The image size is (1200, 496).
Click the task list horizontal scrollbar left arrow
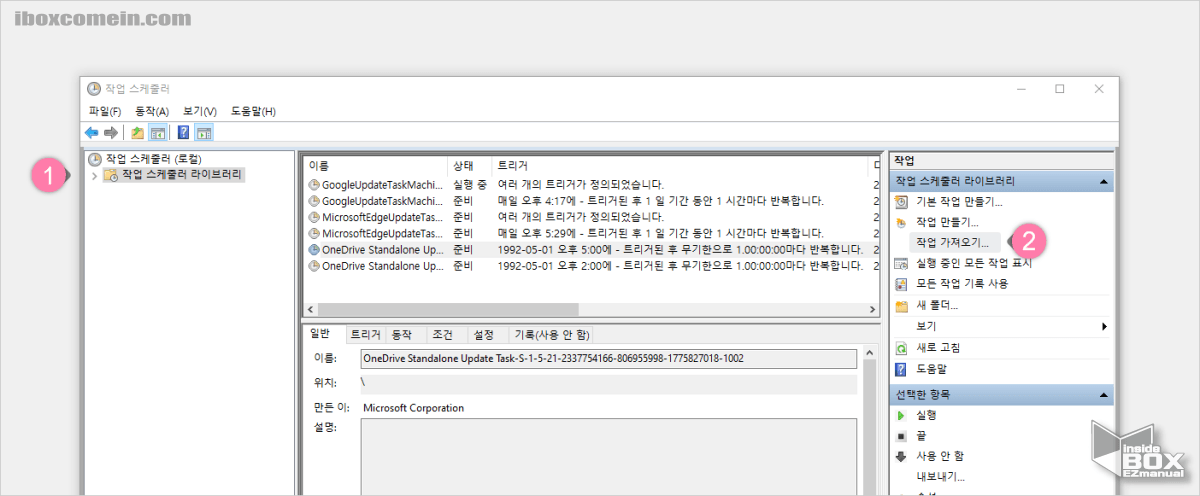(311, 309)
